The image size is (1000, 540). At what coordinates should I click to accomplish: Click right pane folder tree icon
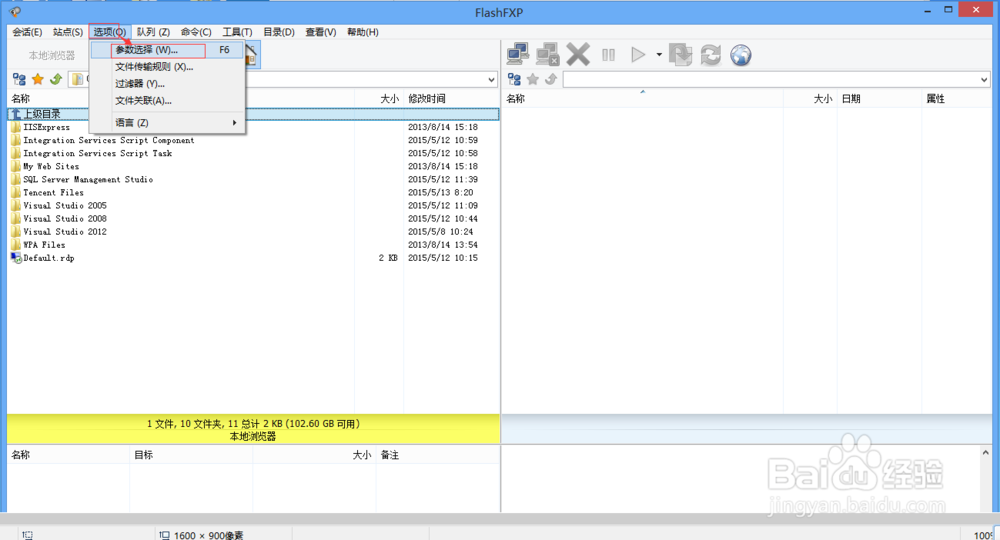click(514, 79)
